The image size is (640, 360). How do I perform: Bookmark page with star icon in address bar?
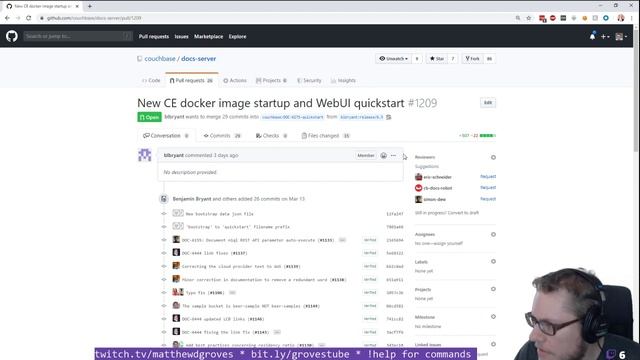(x=529, y=18)
